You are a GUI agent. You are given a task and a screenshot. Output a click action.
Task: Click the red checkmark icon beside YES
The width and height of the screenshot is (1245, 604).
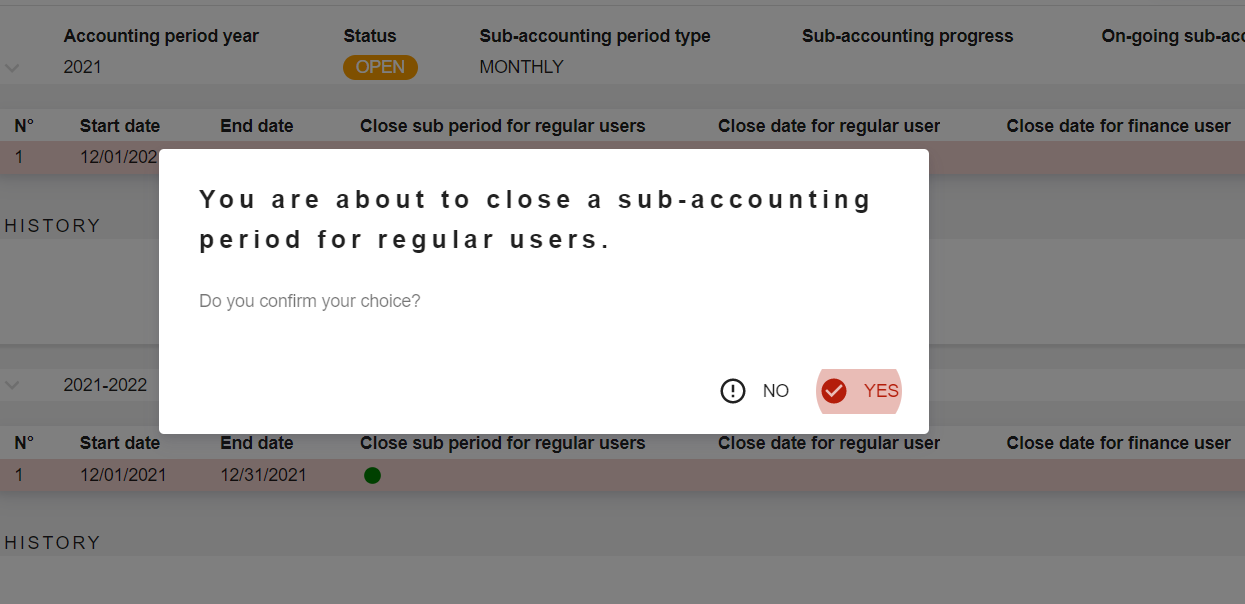(x=834, y=391)
